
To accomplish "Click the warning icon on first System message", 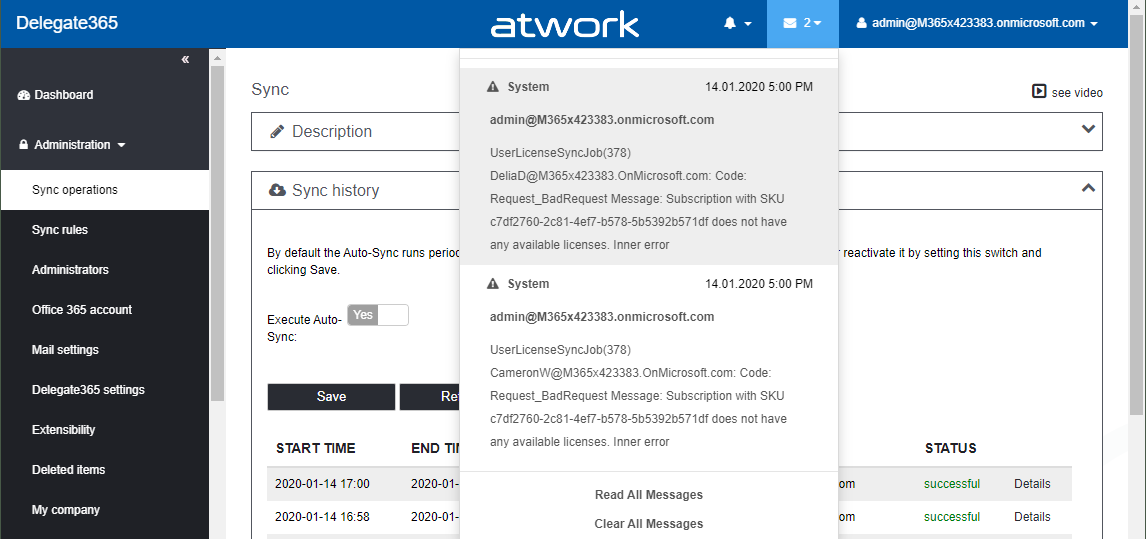I will (492, 87).
